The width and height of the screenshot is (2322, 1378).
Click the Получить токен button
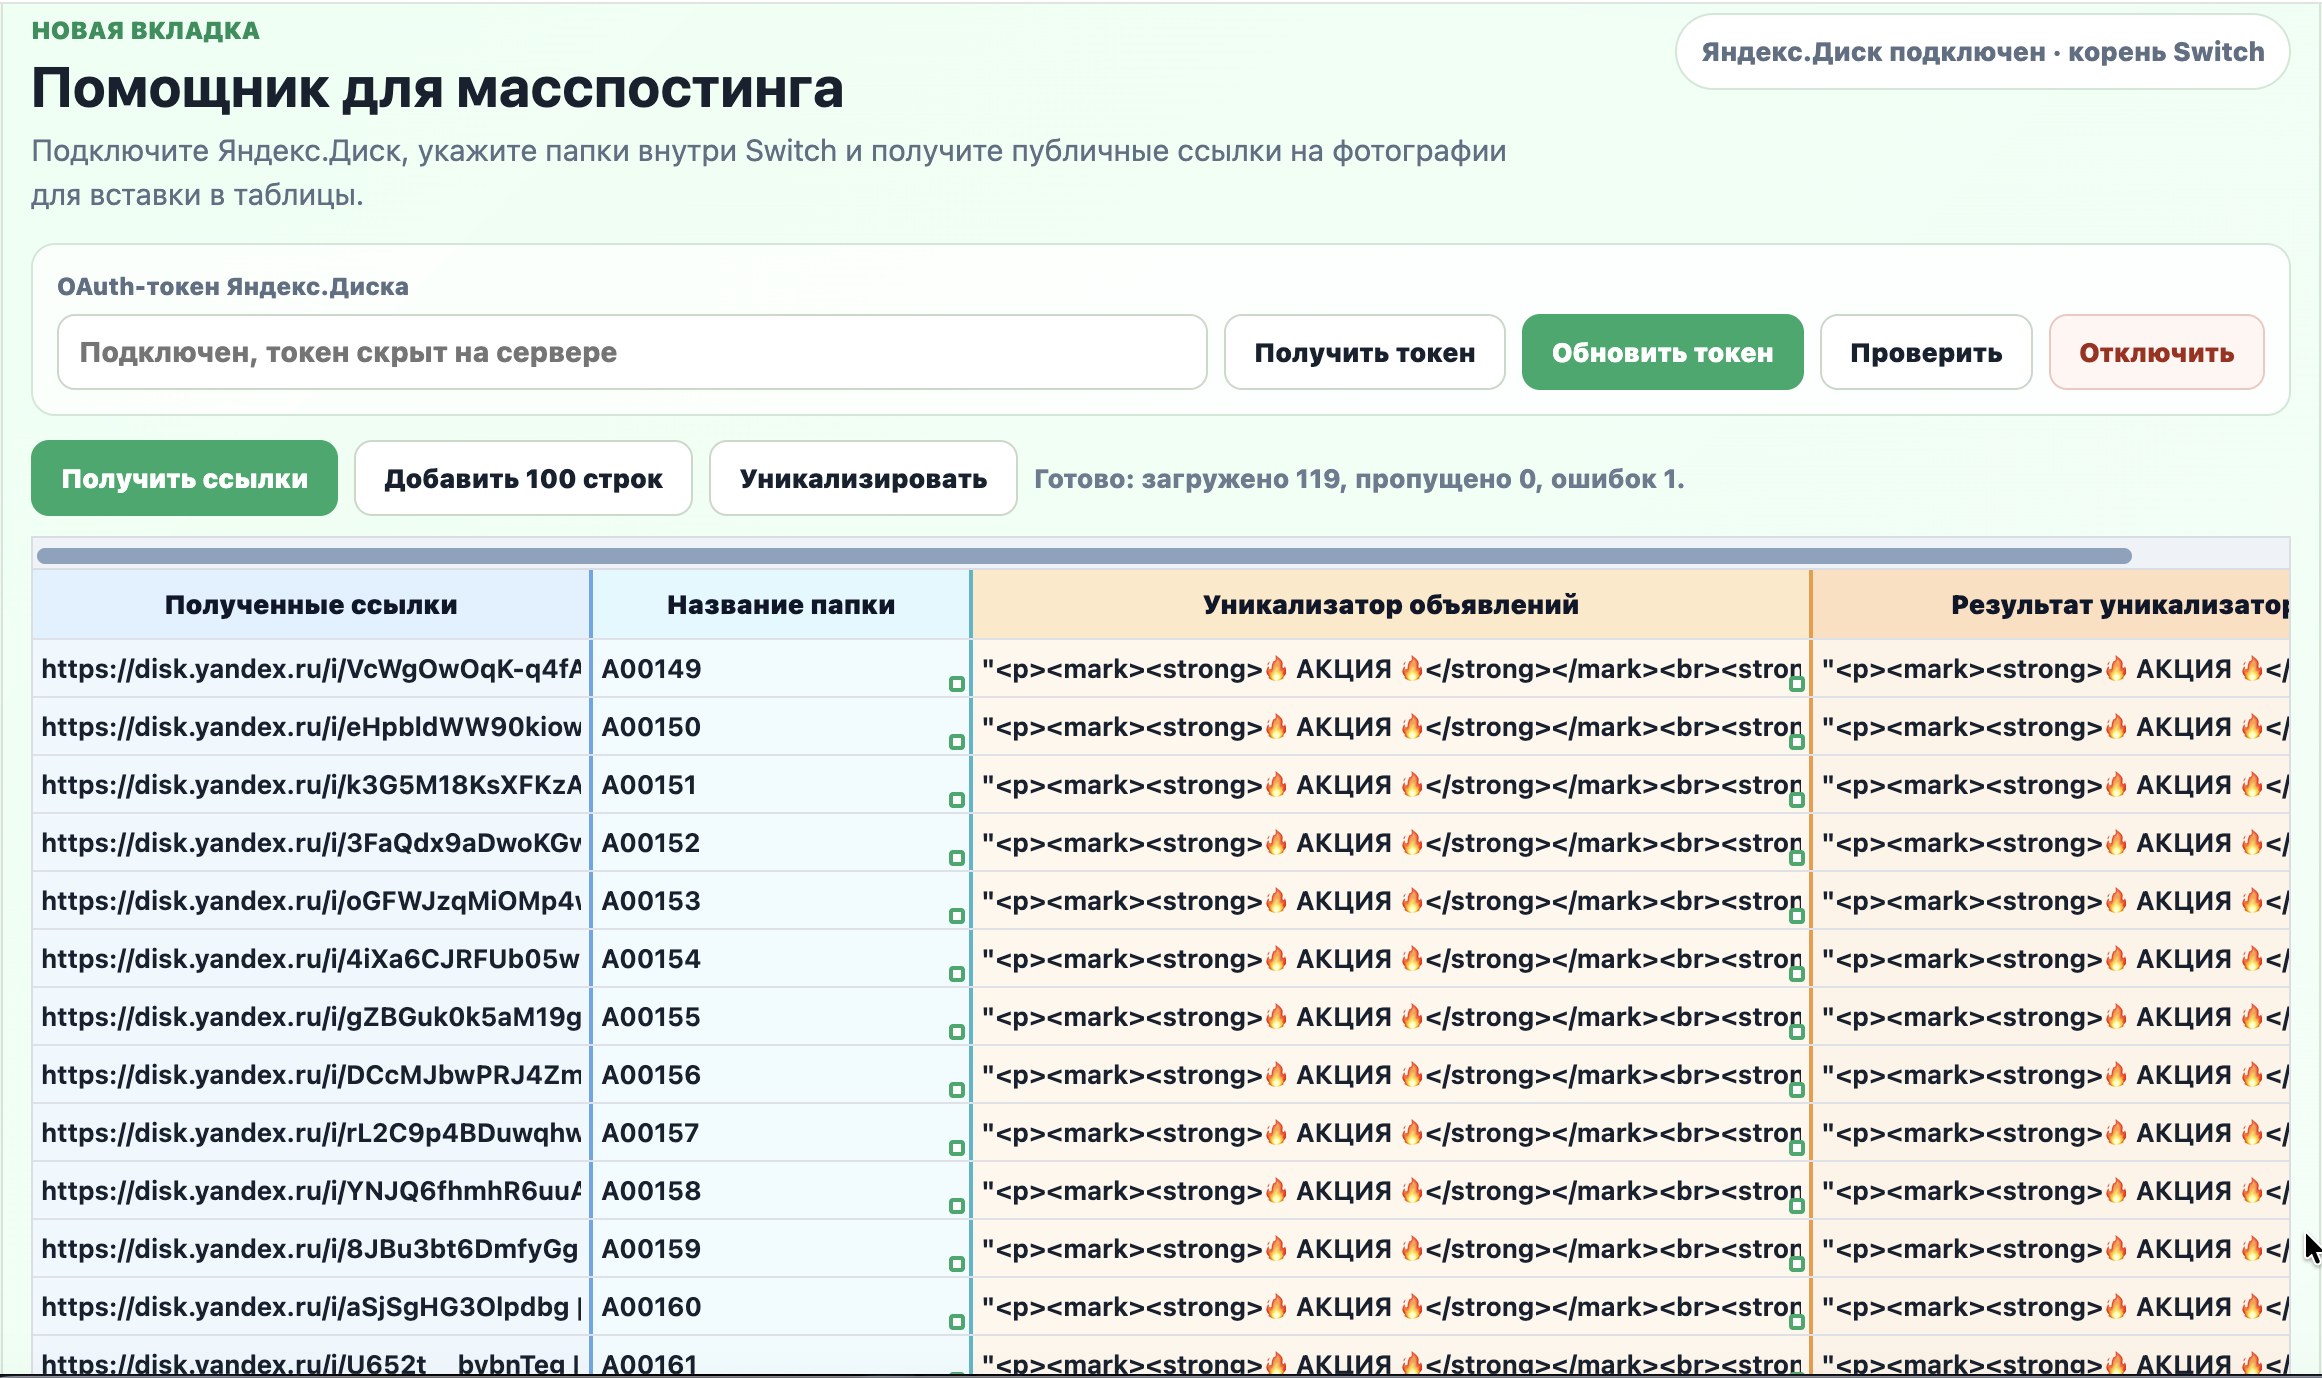coord(1364,352)
